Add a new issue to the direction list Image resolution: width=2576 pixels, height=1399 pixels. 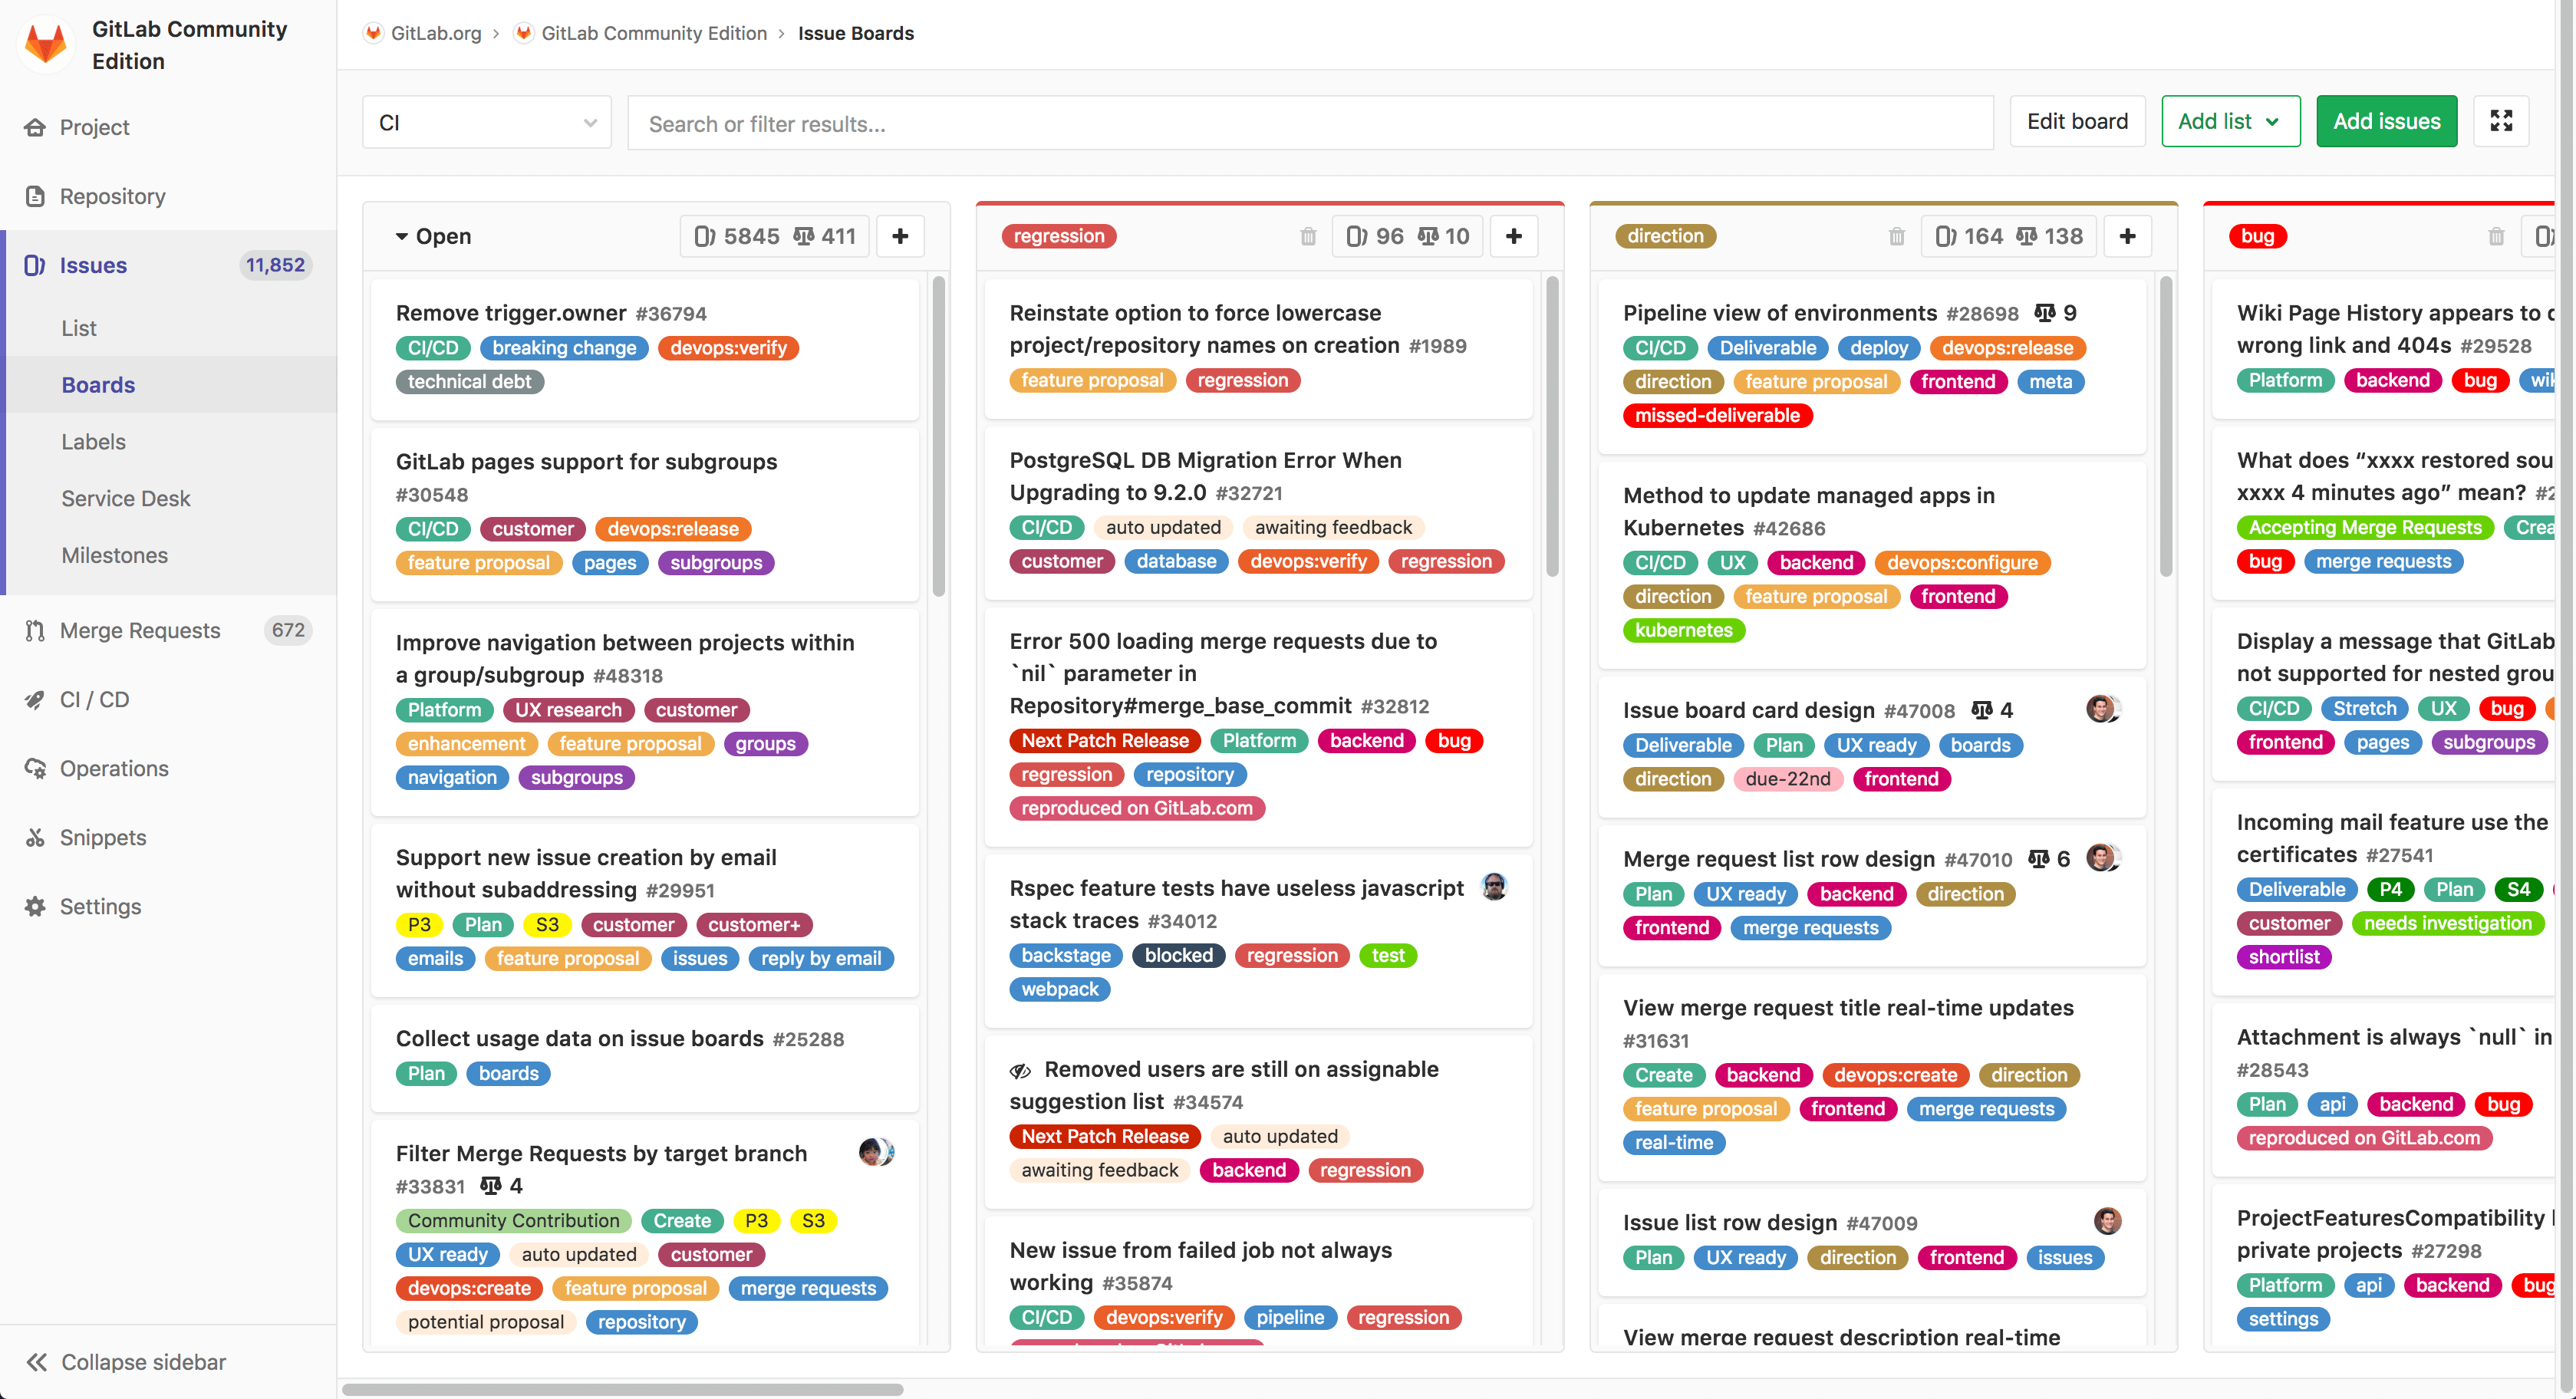pos(2127,236)
